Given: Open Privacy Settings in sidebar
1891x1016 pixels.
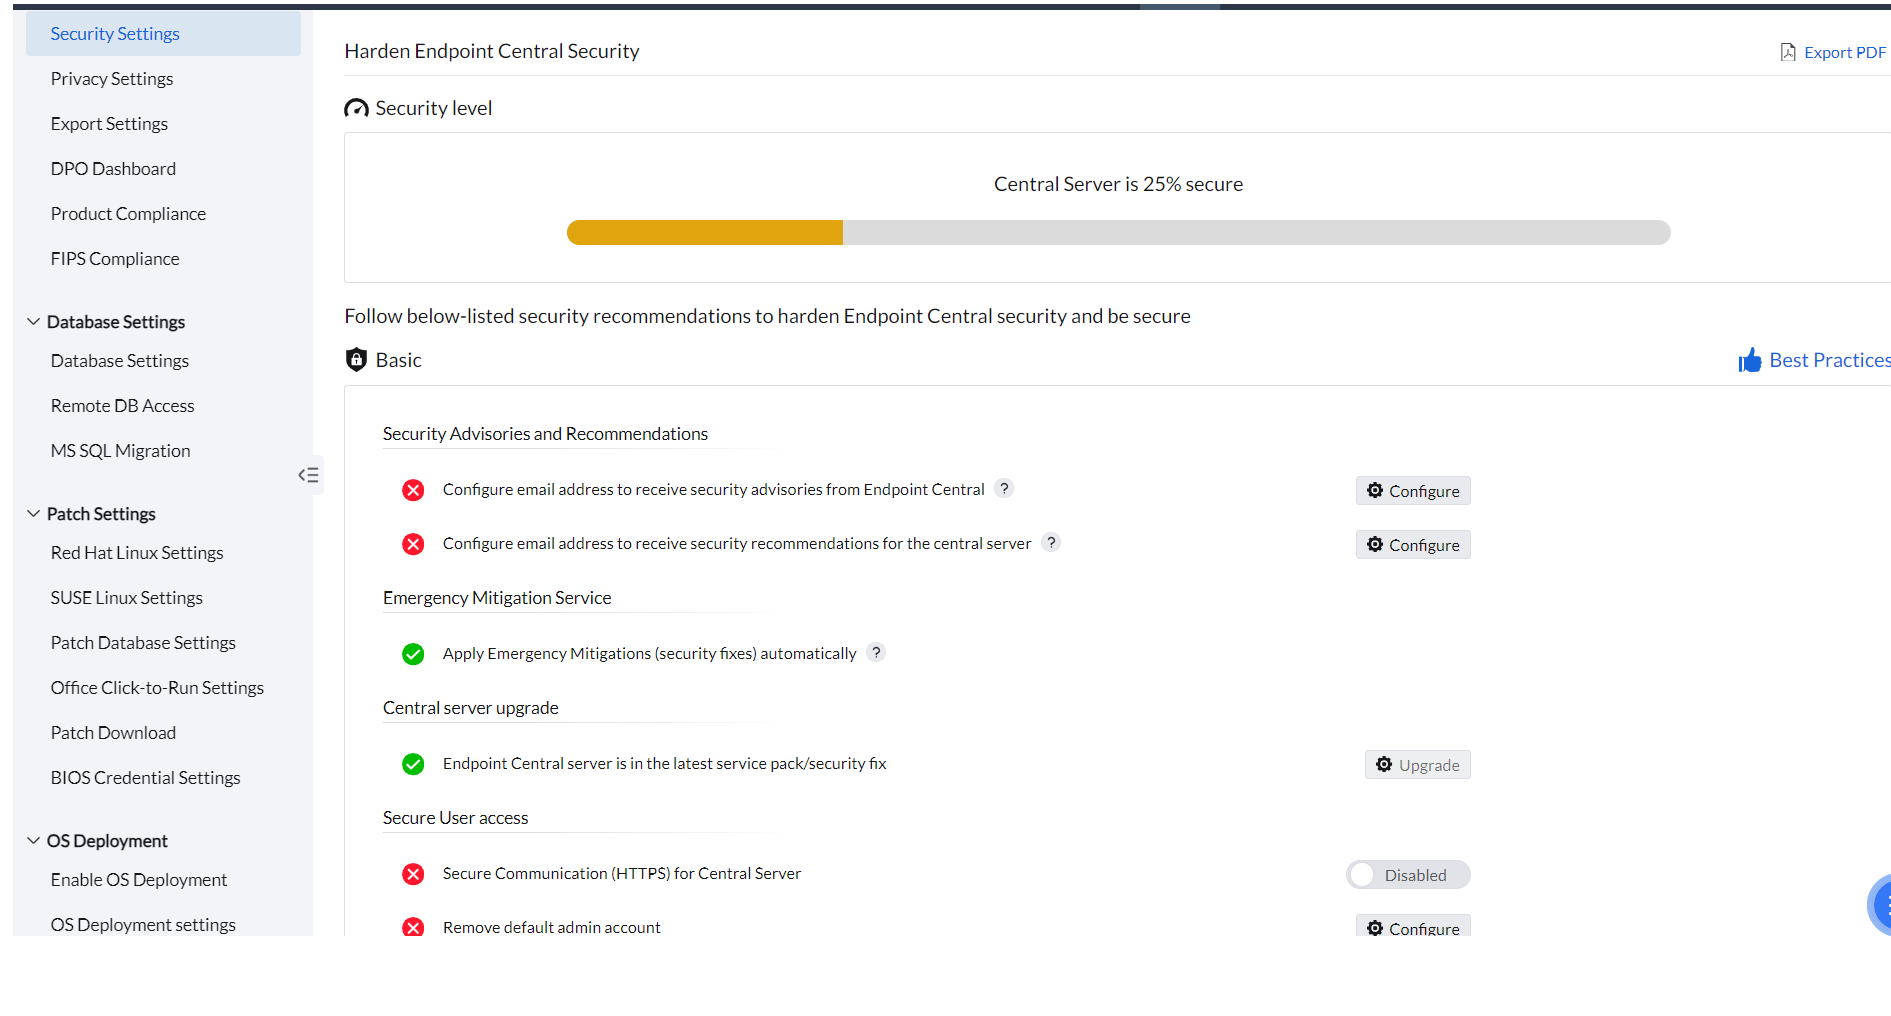Looking at the screenshot, I should (112, 79).
